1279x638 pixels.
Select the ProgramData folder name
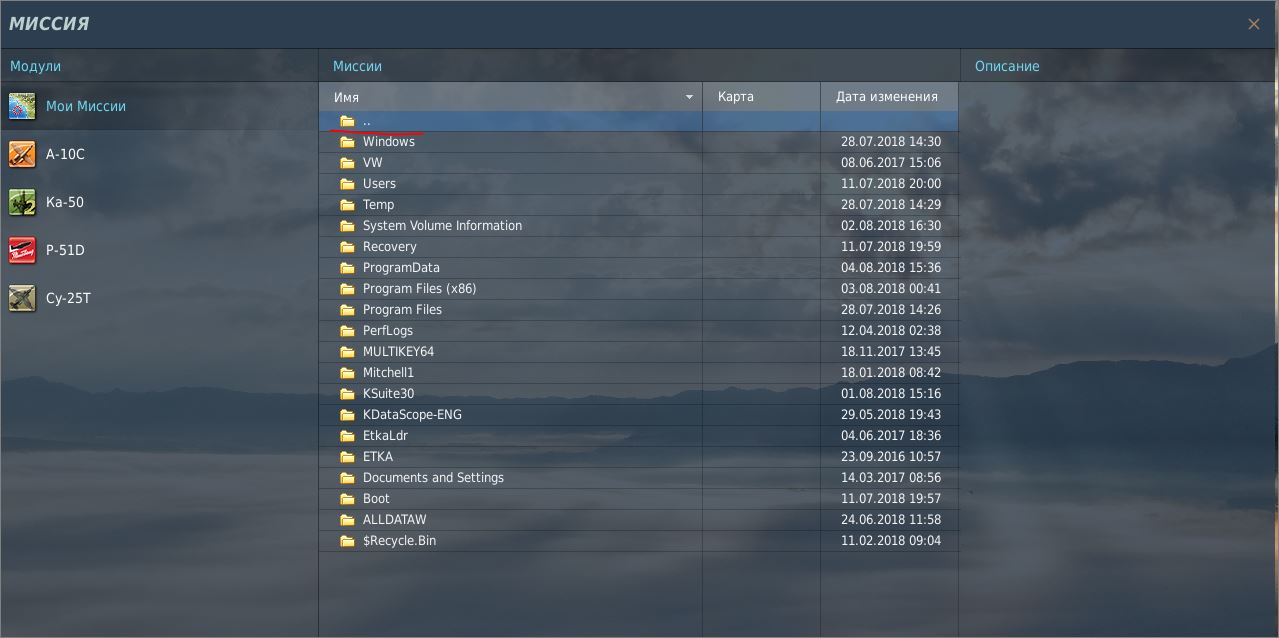401,268
